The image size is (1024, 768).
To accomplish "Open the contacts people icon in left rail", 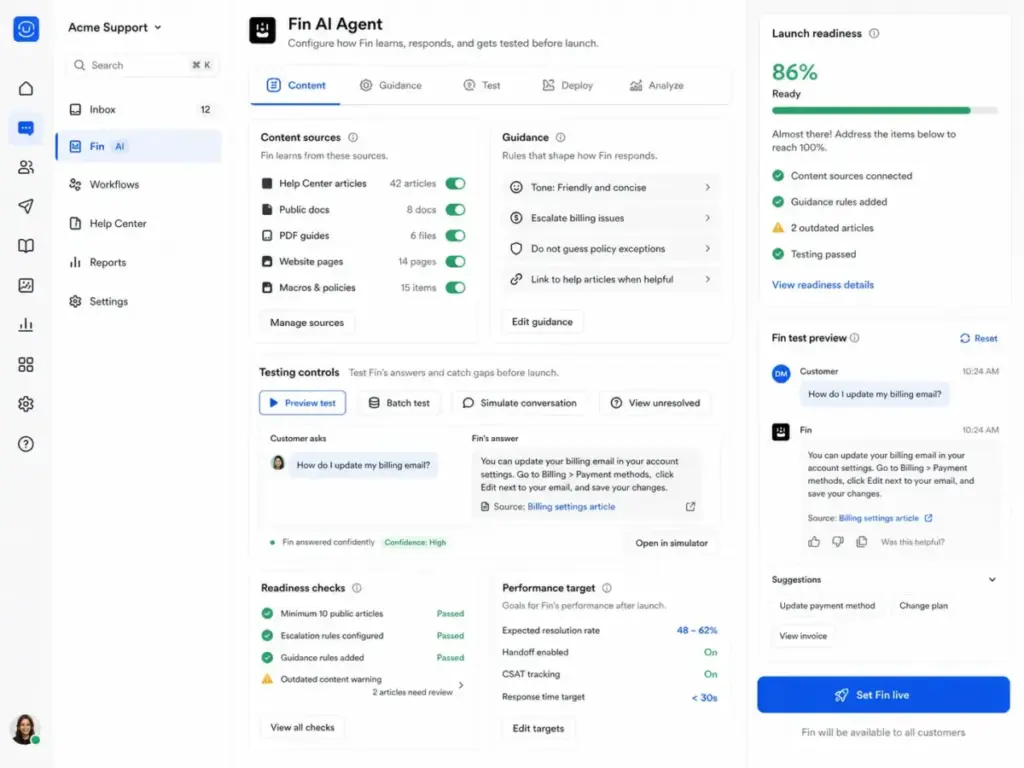I will tap(25, 167).
